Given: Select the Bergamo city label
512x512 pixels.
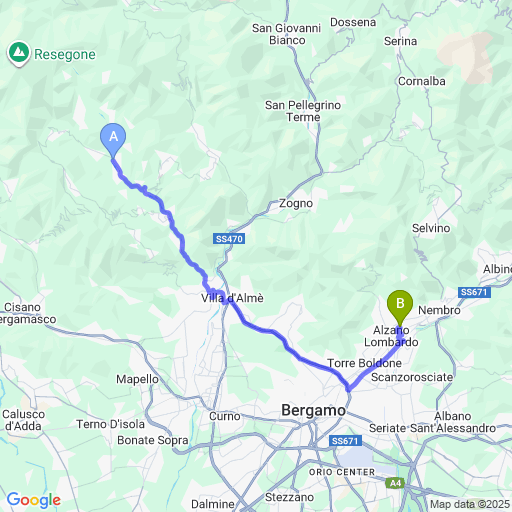Looking at the screenshot, I should (313, 411).
